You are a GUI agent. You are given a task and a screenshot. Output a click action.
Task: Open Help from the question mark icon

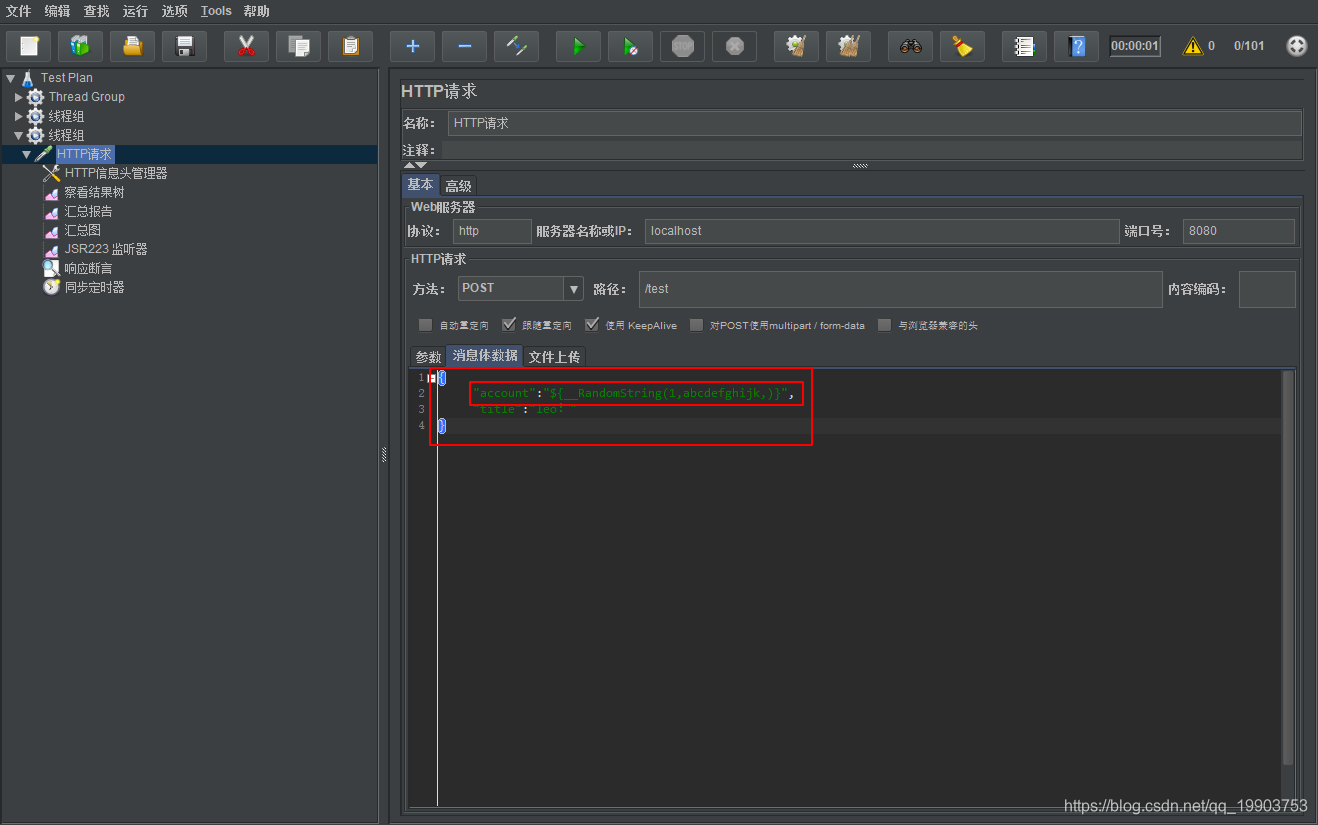(1076, 46)
